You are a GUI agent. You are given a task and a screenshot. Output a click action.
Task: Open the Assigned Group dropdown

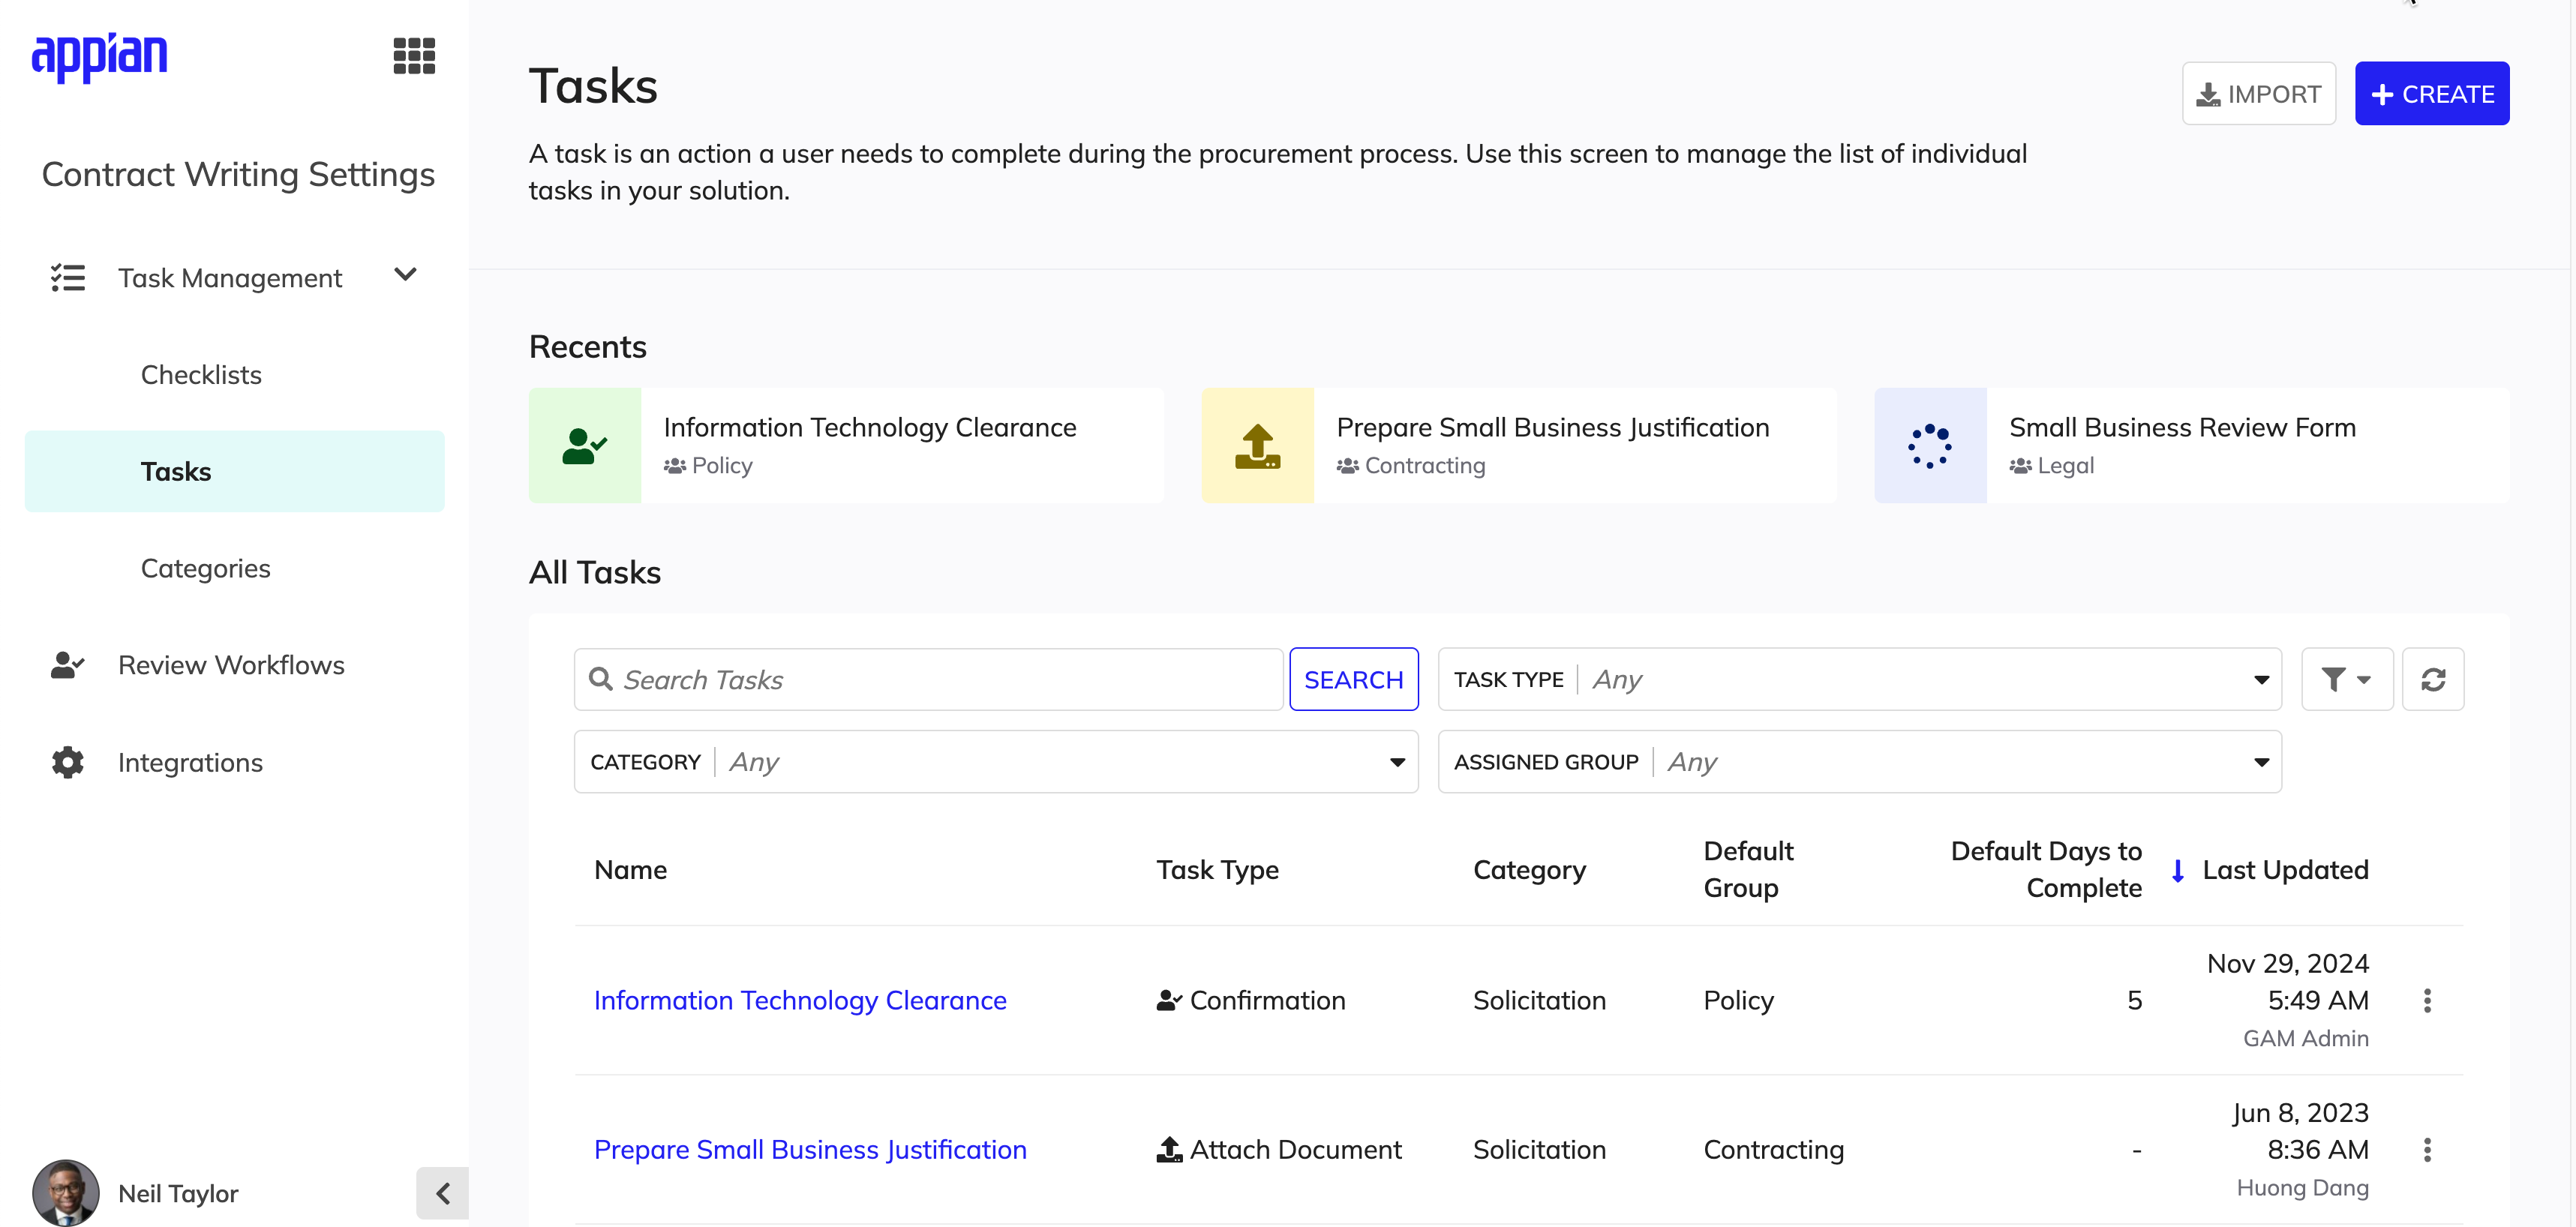click(1859, 762)
